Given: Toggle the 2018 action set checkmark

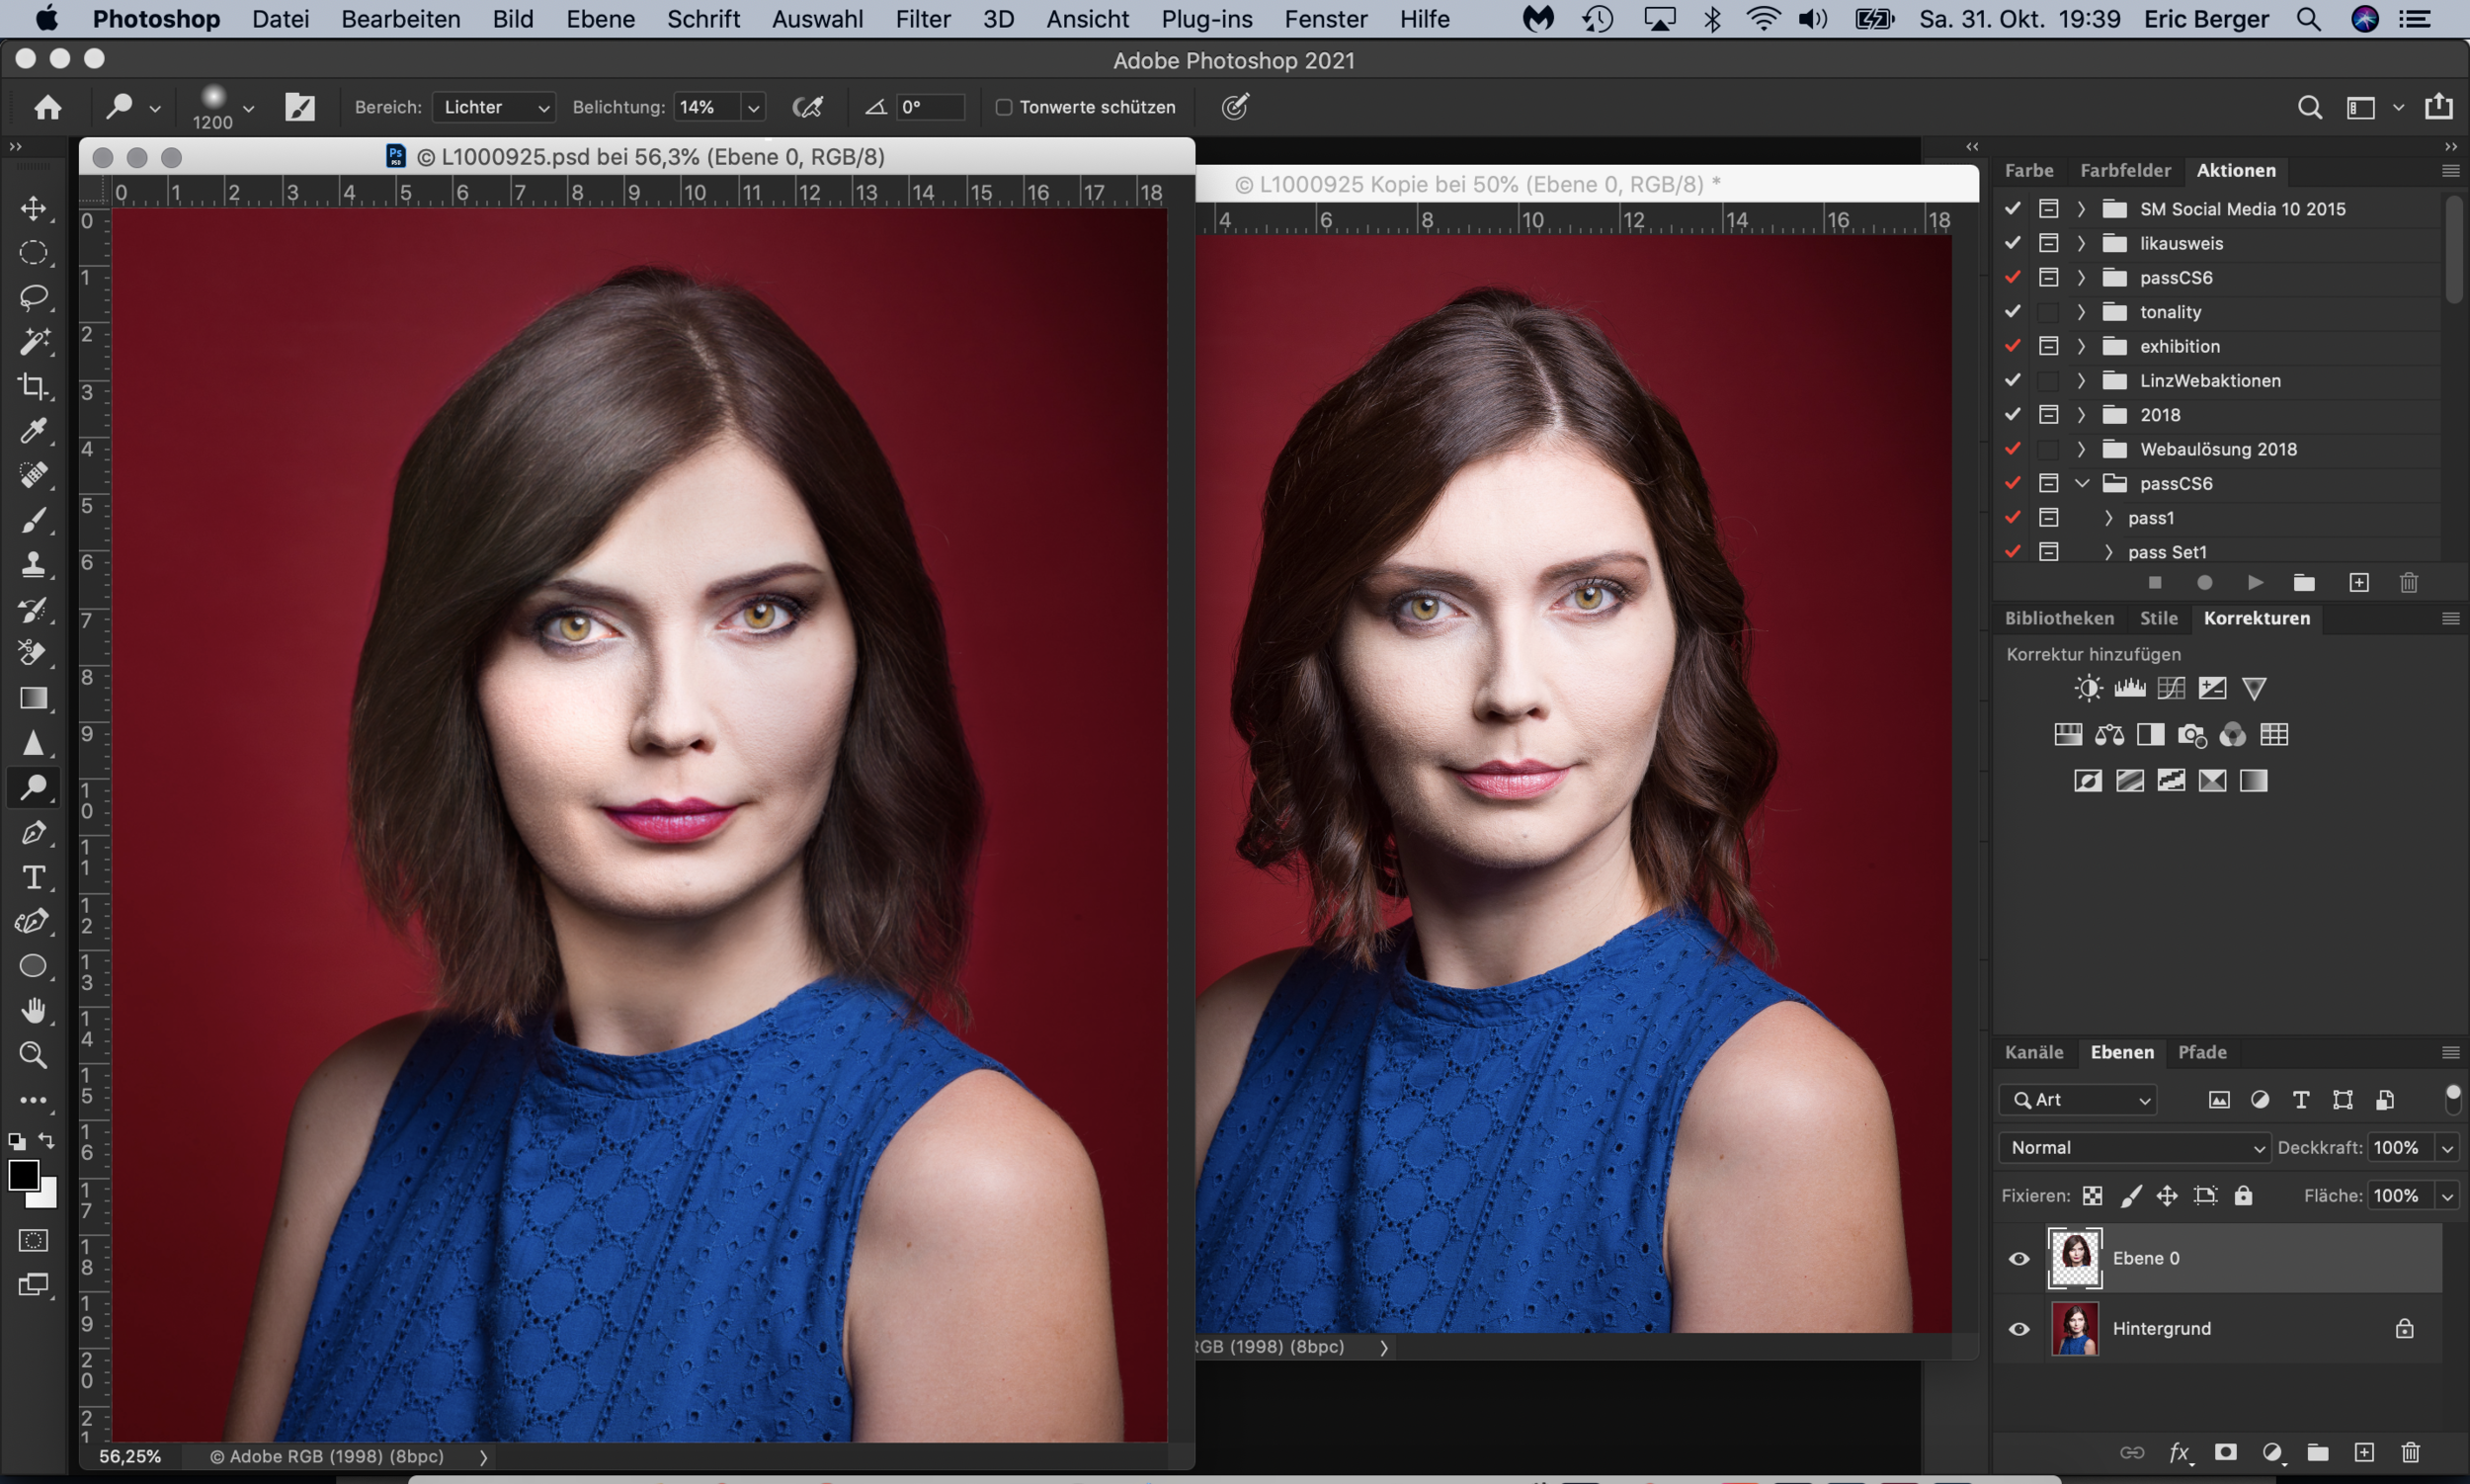Looking at the screenshot, I should point(2013,414).
